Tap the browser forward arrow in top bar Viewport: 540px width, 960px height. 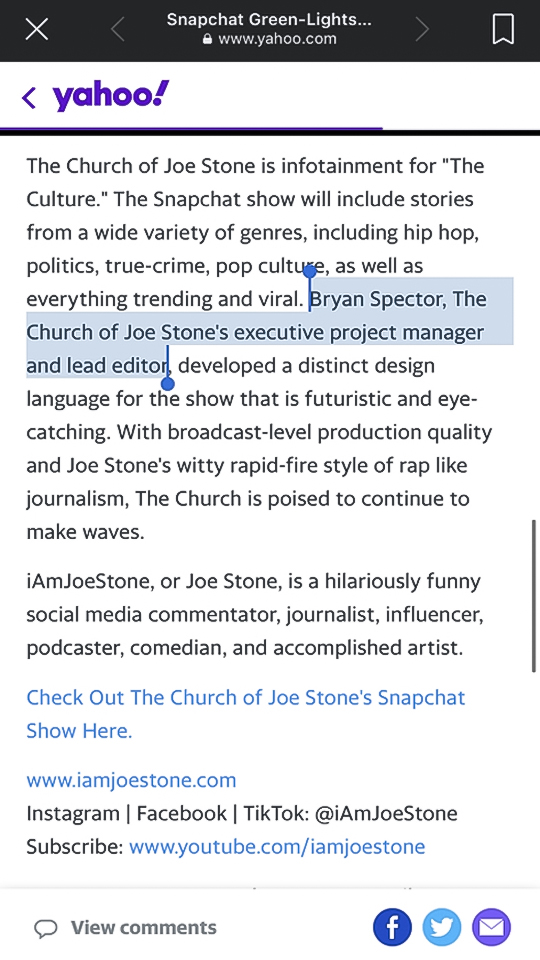422,29
